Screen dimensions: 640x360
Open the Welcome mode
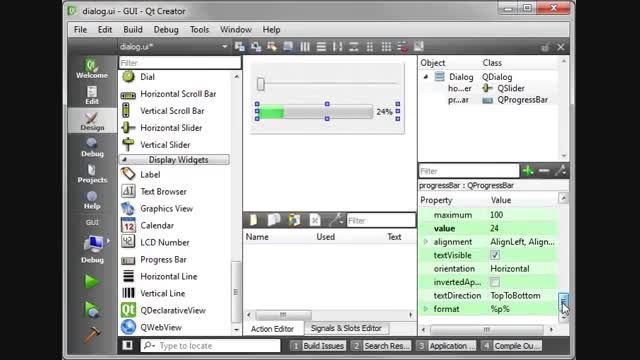(x=92, y=68)
